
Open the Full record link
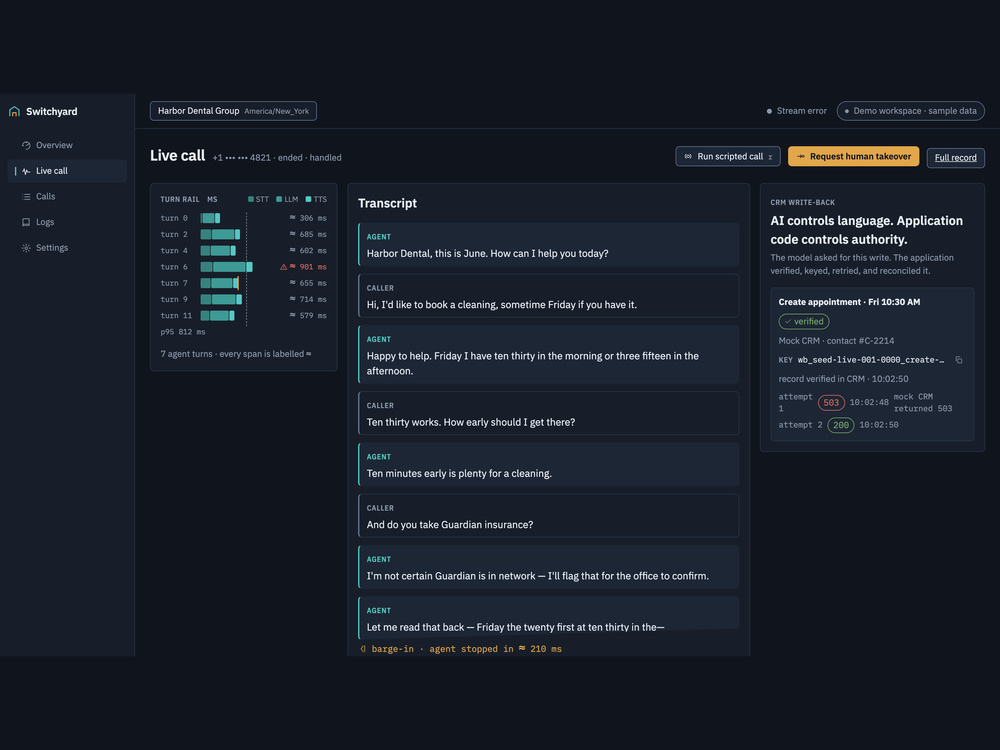click(955, 158)
